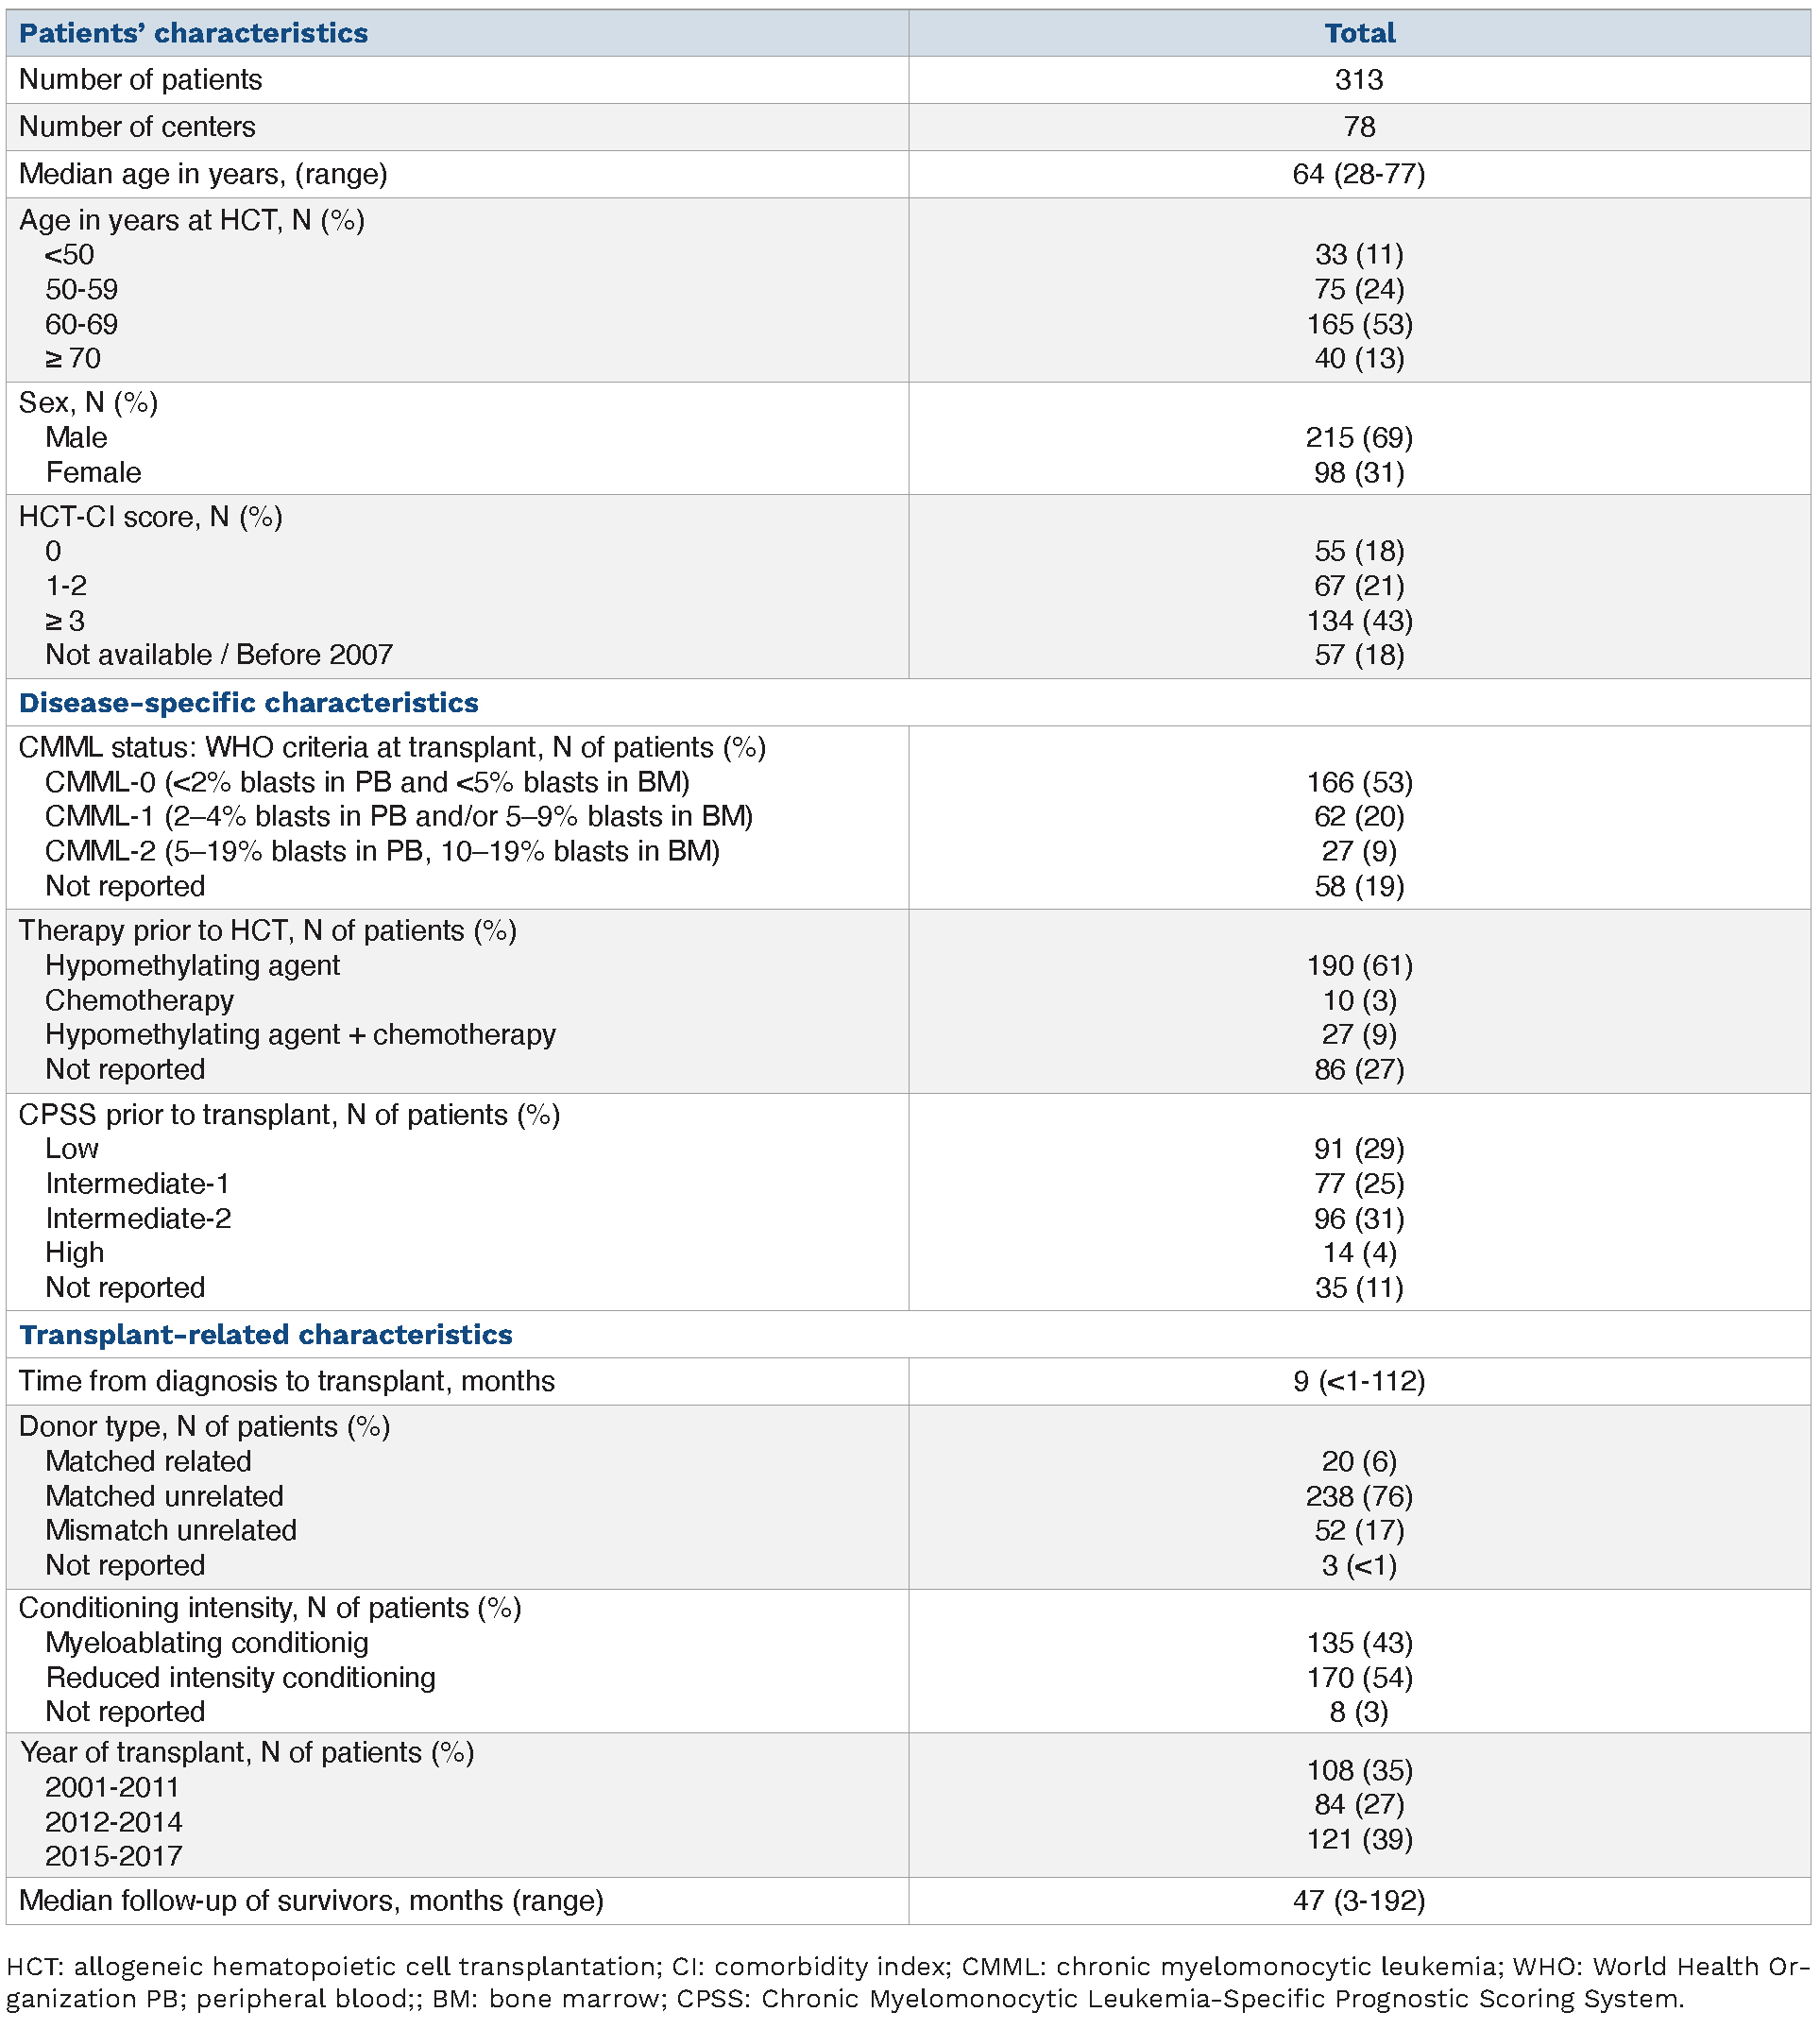The image size is (1820, 2029).
Task: Select the "Female" row under Sex
Action: (x=93, y=472)
